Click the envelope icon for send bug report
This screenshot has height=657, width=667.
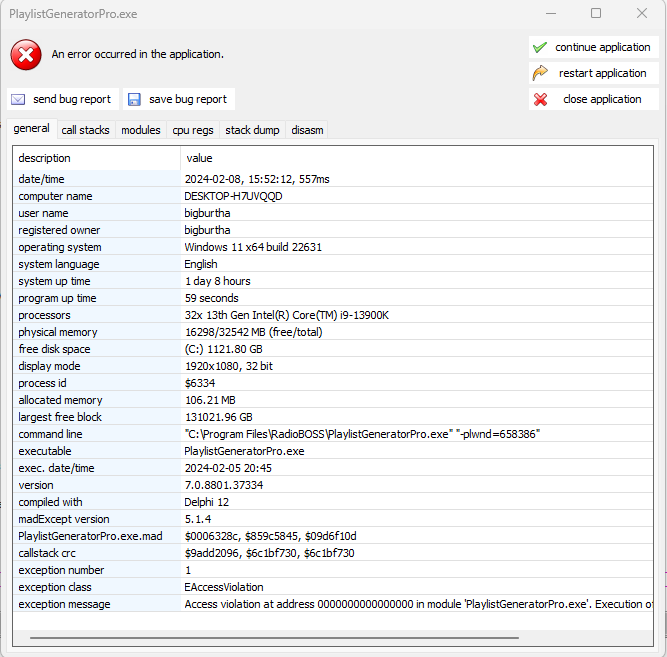(18, 99)
